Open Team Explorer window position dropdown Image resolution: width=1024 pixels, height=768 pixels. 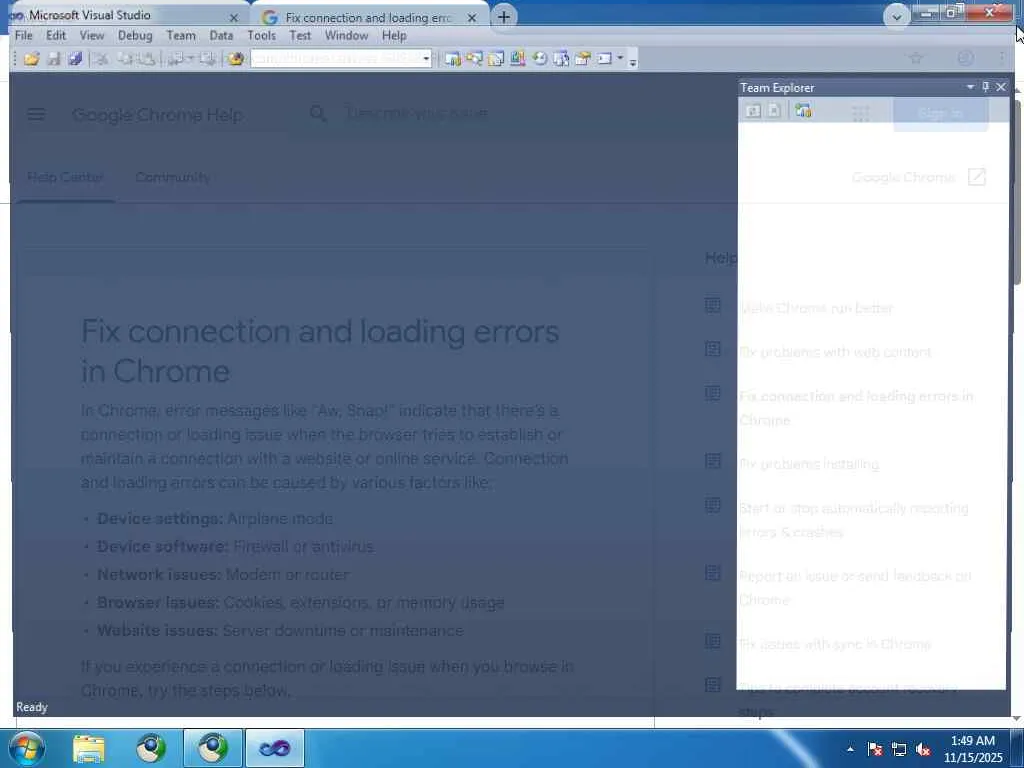[x=970, y=87]
